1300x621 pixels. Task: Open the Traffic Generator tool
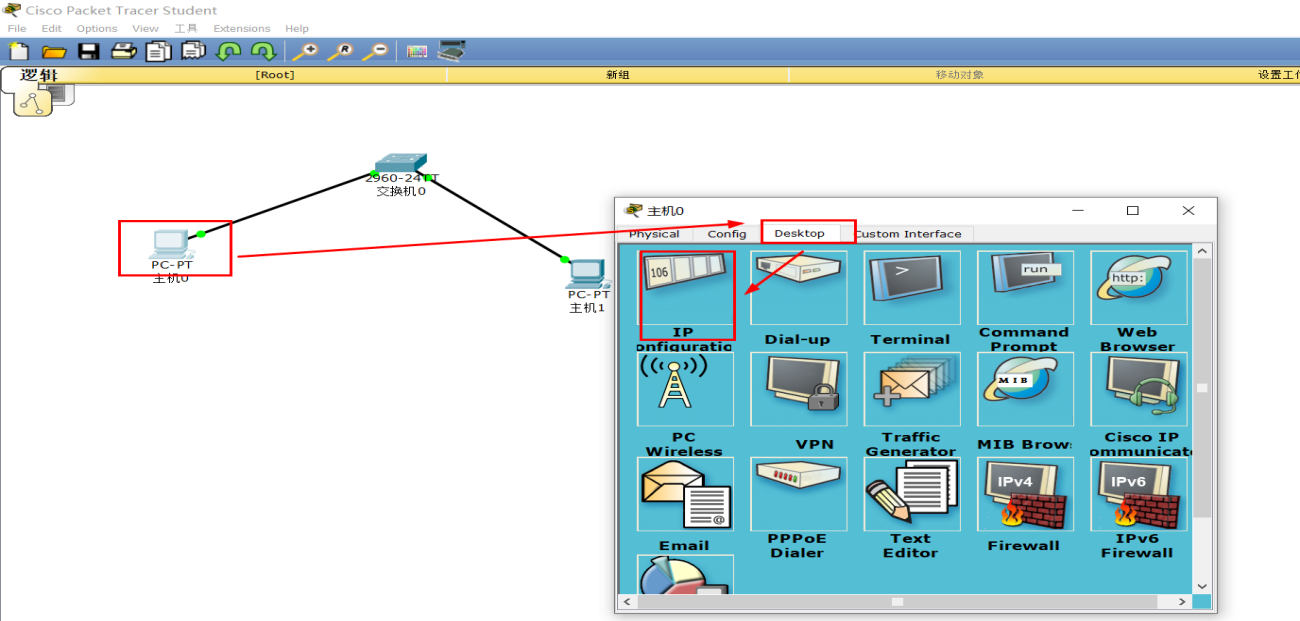912,390
